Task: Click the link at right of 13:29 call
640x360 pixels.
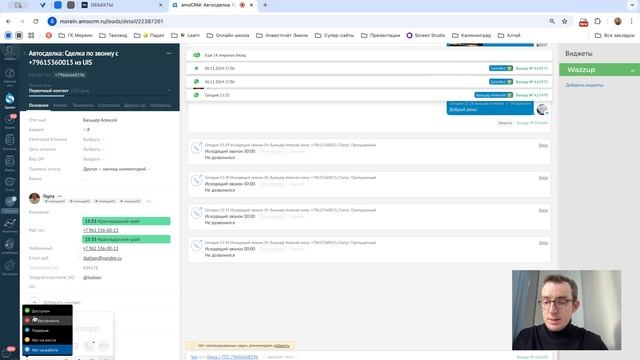Action: point(543,145)
